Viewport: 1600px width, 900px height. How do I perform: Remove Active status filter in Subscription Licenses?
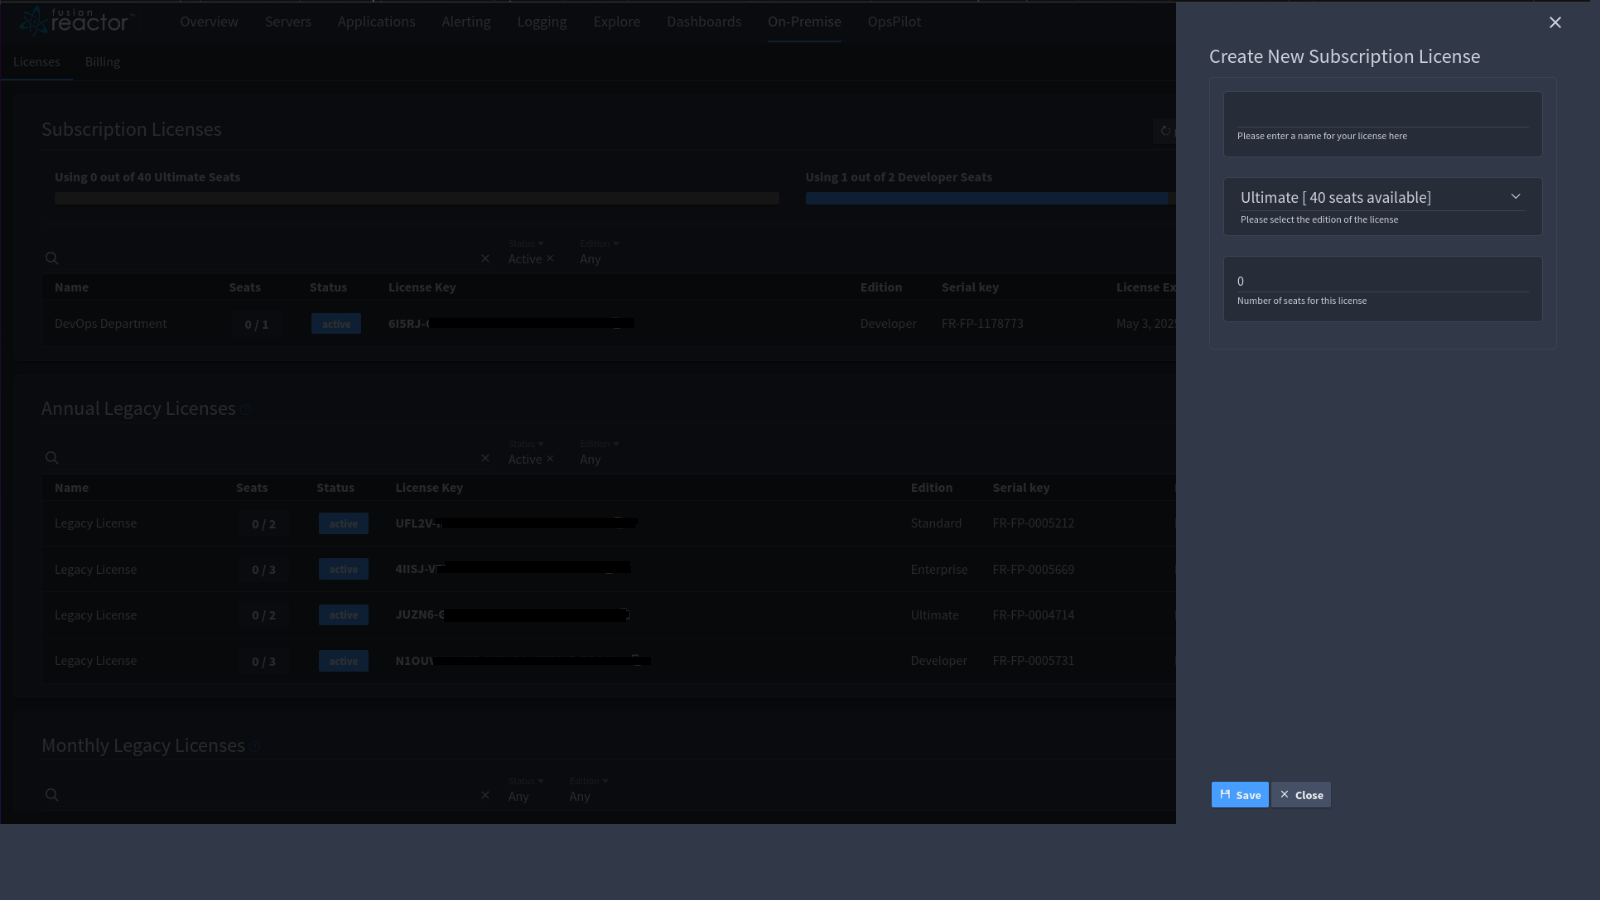click(550, 259)
